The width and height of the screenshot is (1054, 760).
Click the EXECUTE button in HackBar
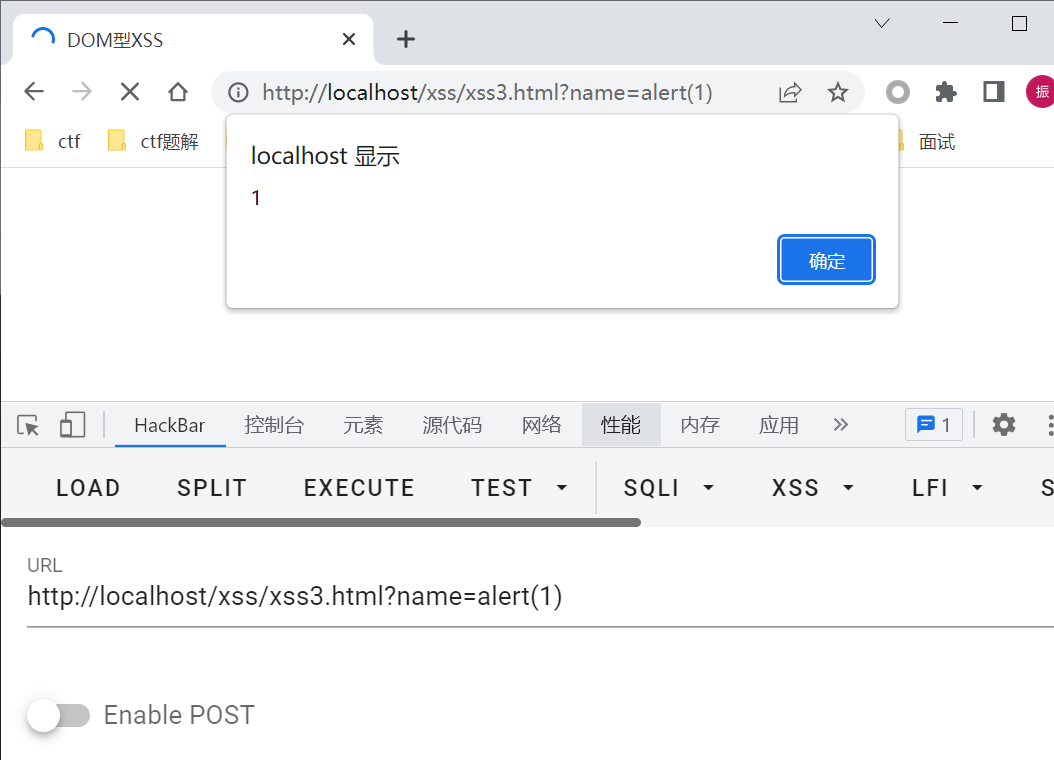(359, 488)
